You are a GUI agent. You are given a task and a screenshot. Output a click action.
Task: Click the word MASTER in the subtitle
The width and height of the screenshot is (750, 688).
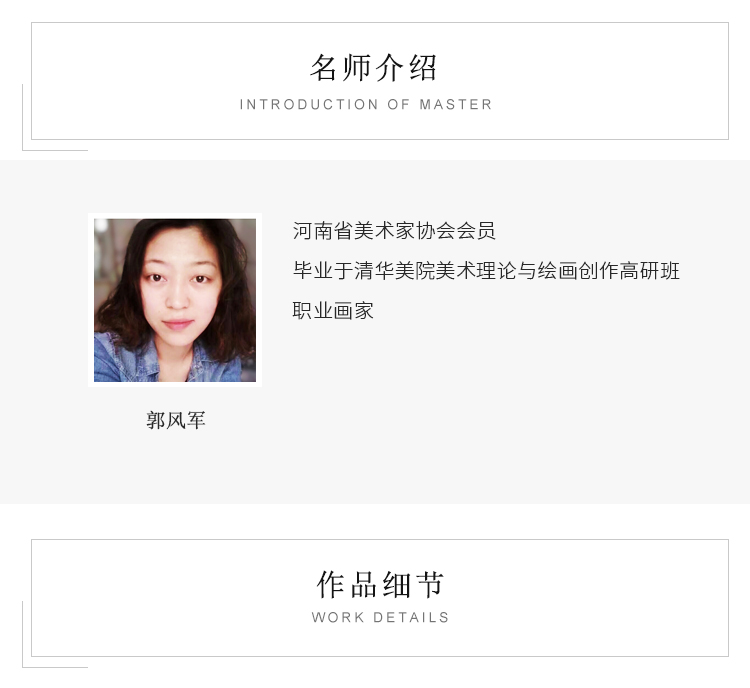click(455, 104)
